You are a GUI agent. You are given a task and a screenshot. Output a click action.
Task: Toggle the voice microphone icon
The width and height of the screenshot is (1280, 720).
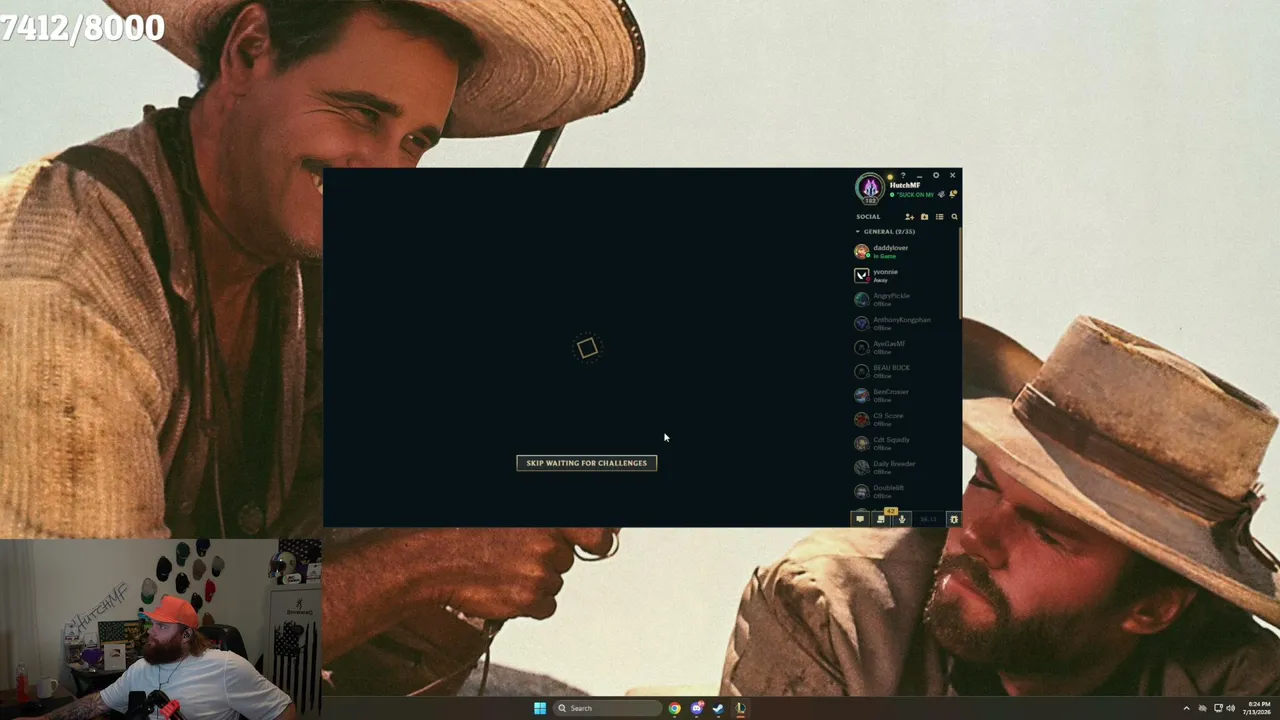[x=902, y=519]
